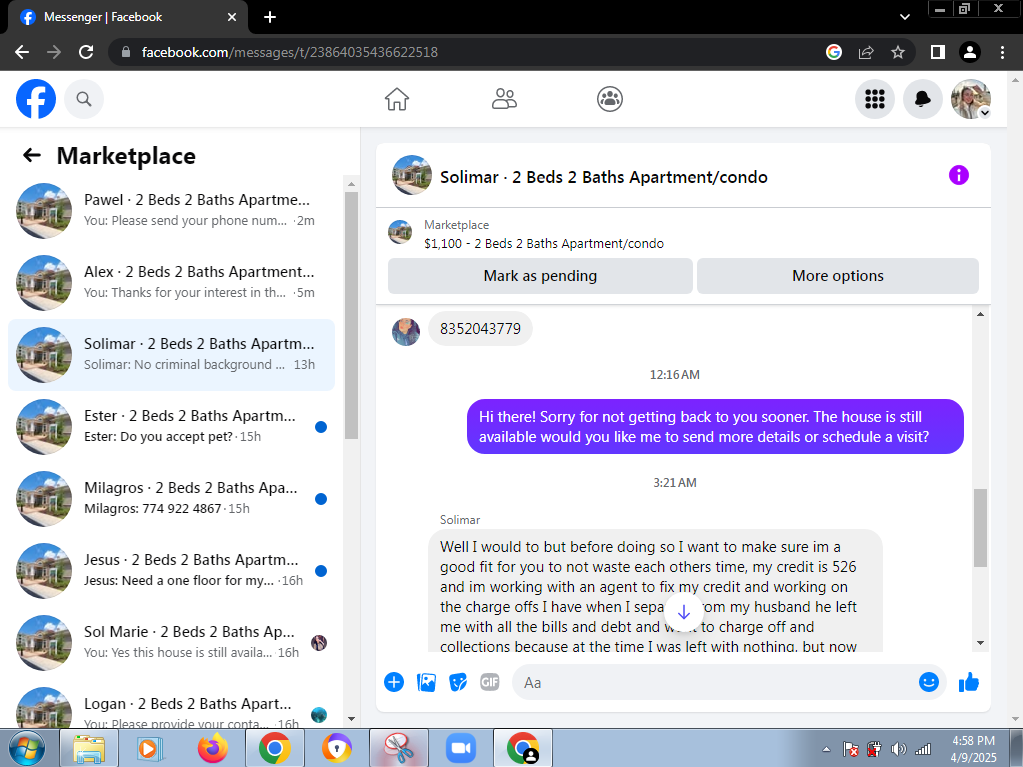
Task: Click the back arrow beside Marketplace
Action: click(31, 155)
